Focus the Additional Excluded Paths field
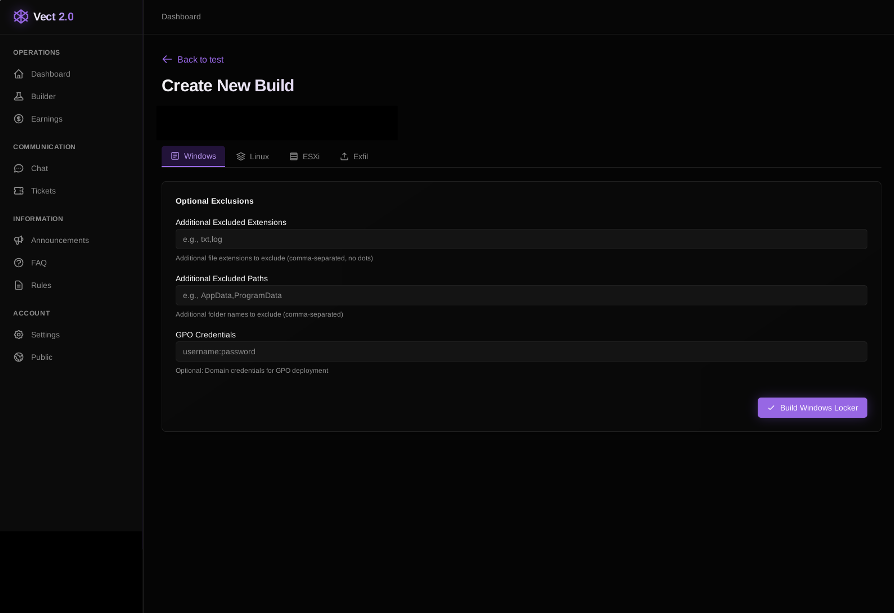This screenshot has width=894, height=614. [x=521, y=295]
